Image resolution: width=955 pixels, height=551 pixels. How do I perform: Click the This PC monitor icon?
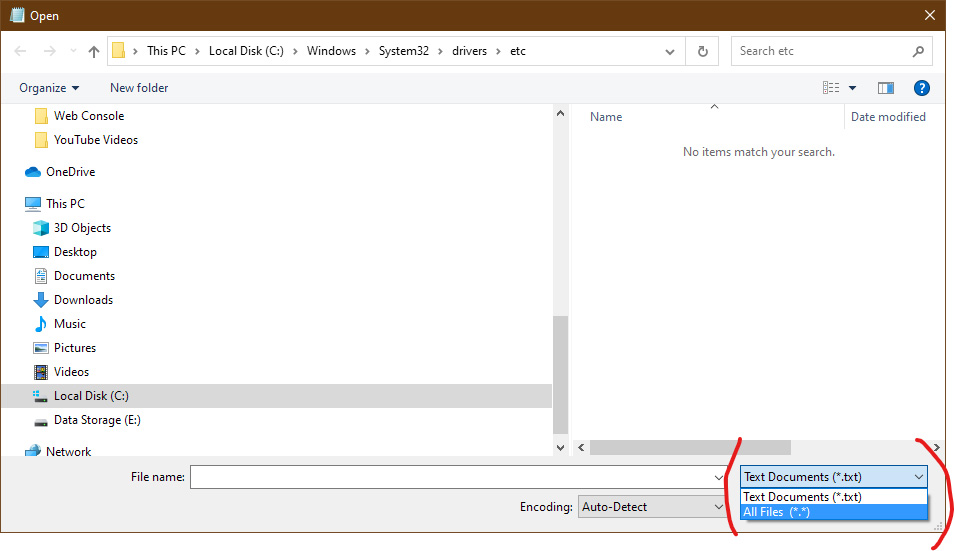point(33,204)
